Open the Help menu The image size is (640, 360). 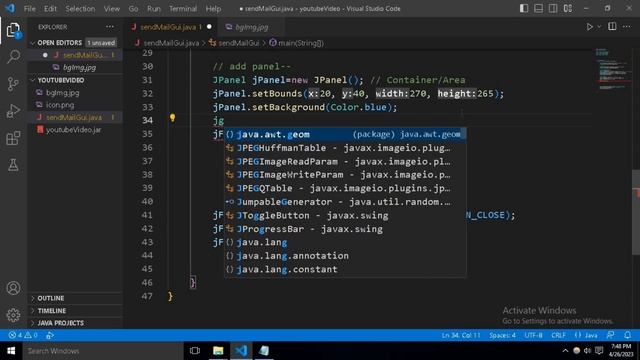[x=213, y=9]
